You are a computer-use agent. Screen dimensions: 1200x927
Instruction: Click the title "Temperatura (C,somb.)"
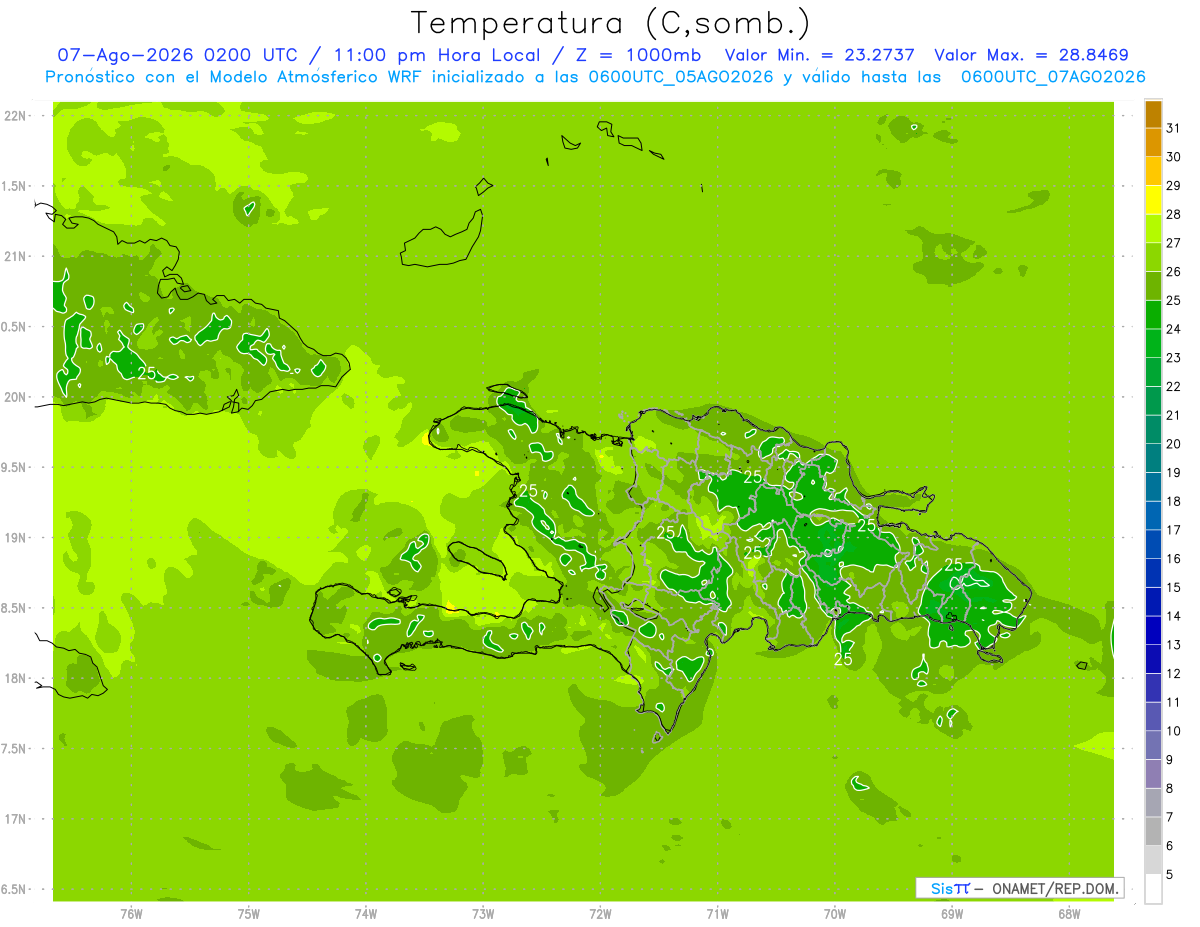pyautogui.click(x=611, y=24)
